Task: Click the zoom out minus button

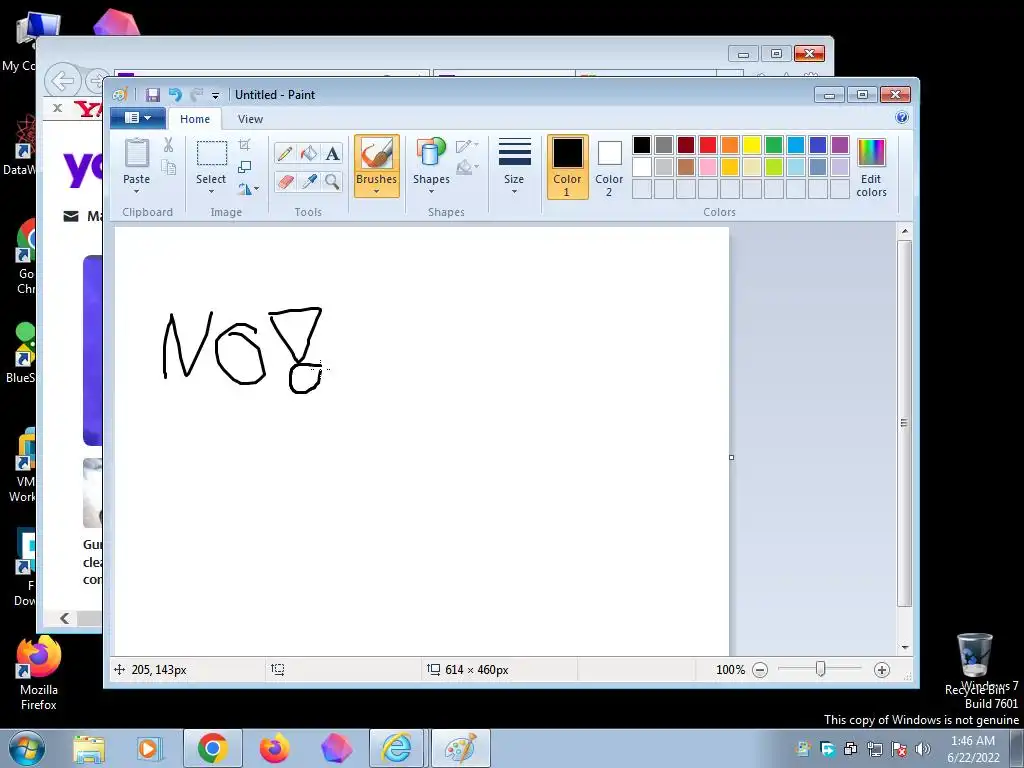Action: [760, 670]
